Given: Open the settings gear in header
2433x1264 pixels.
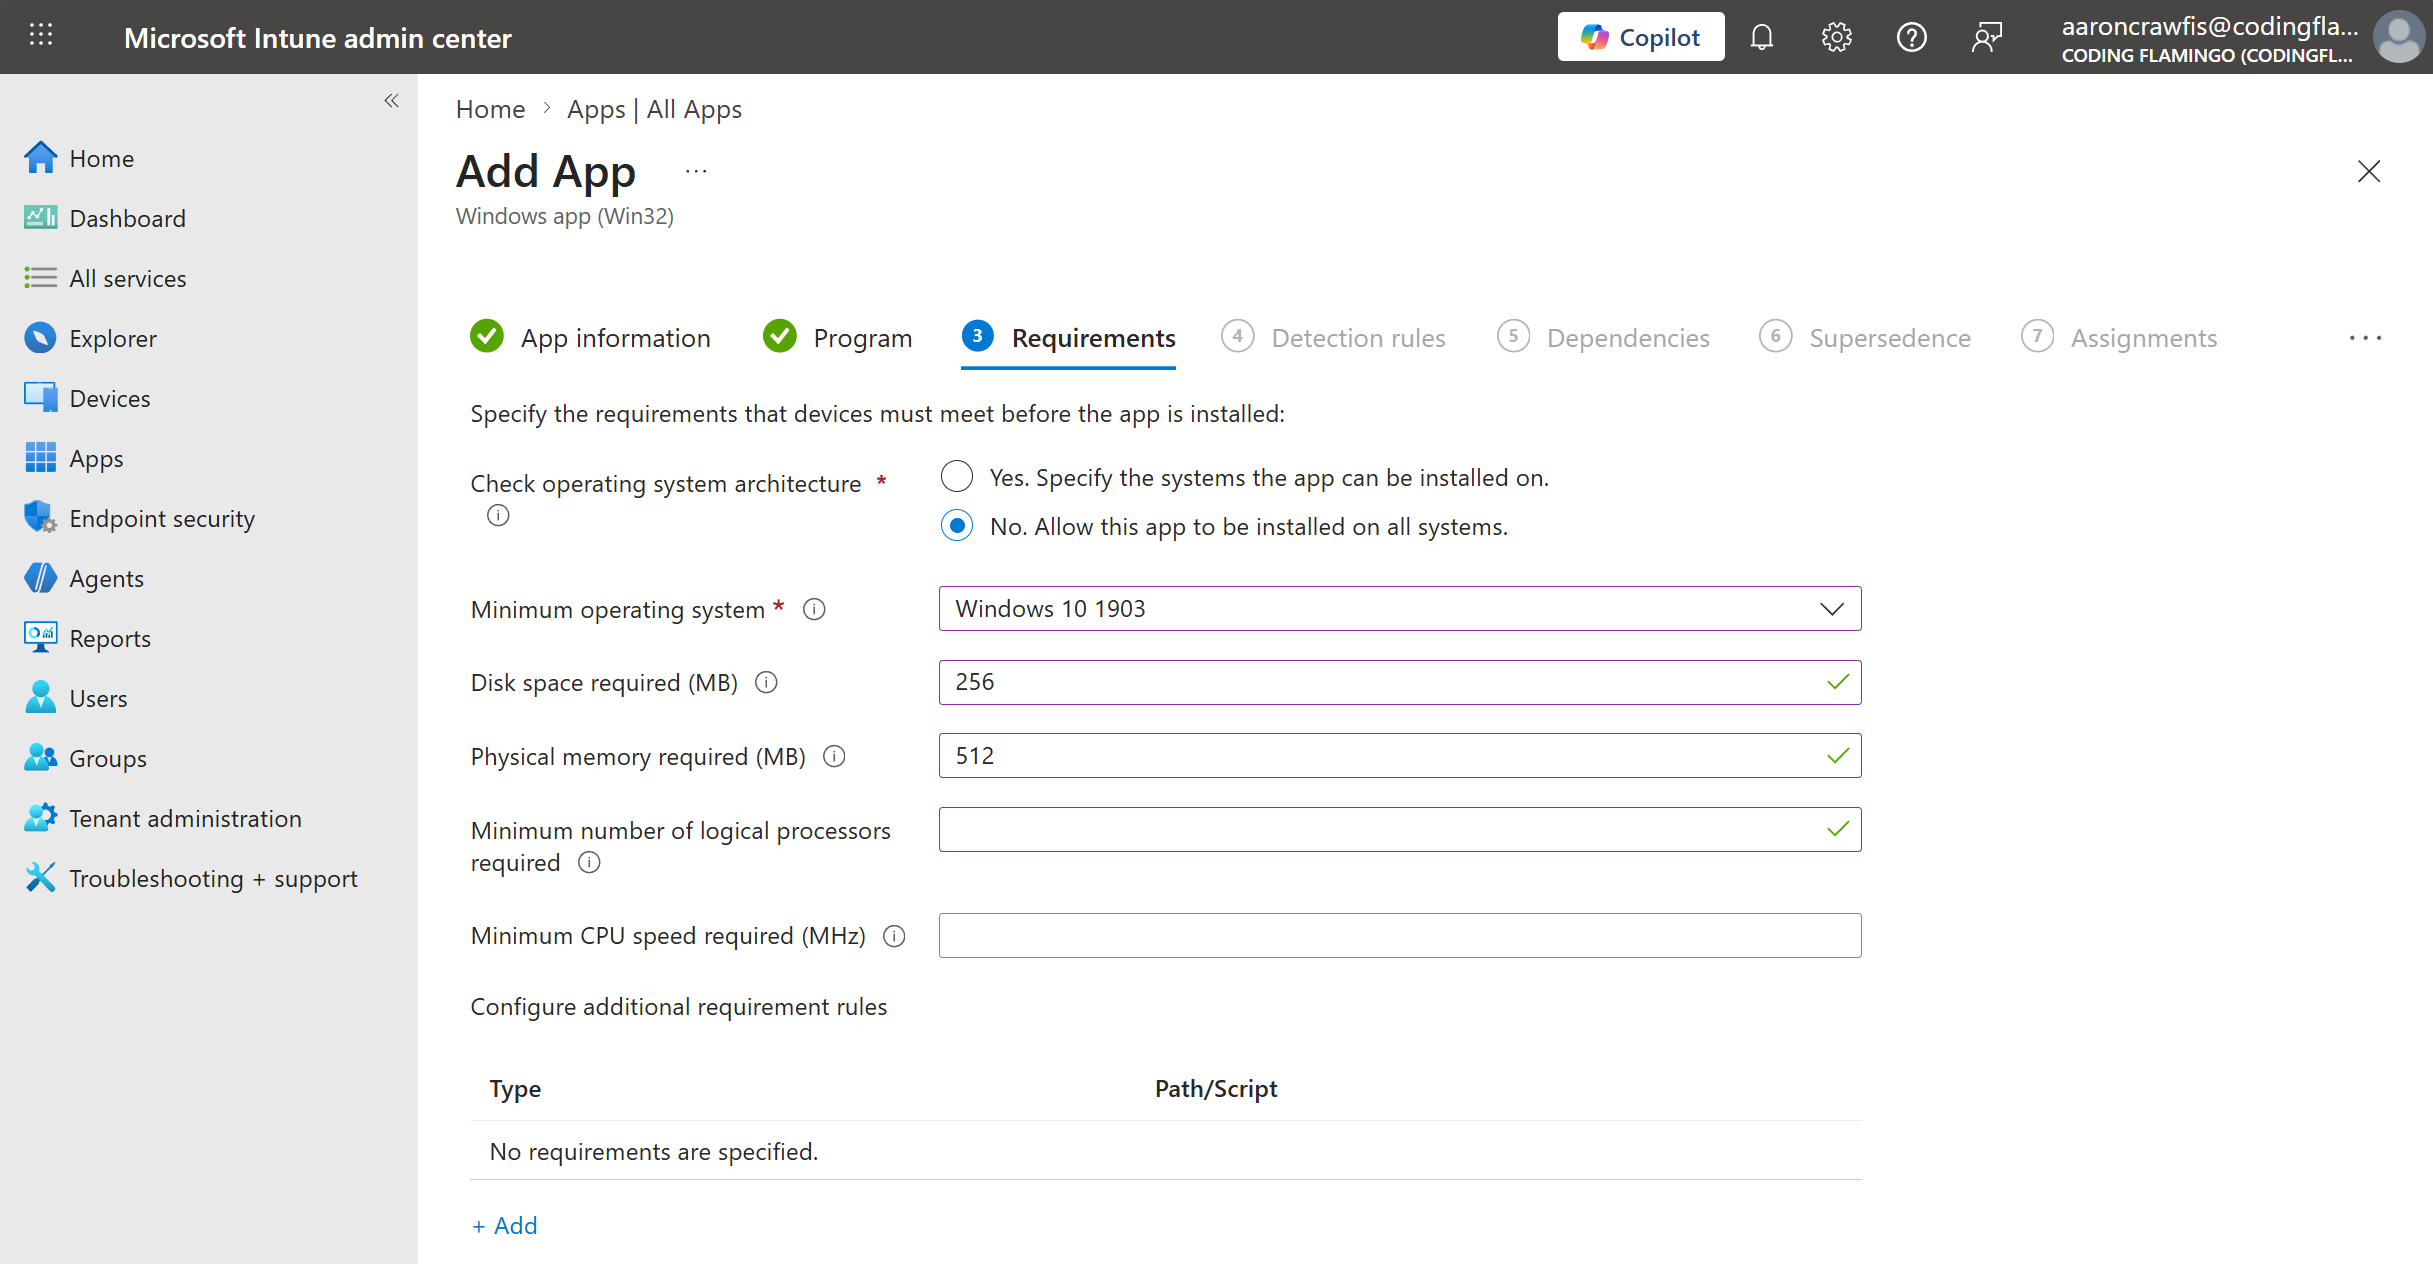Looking at the screenshot, I should coord(1837,36).
